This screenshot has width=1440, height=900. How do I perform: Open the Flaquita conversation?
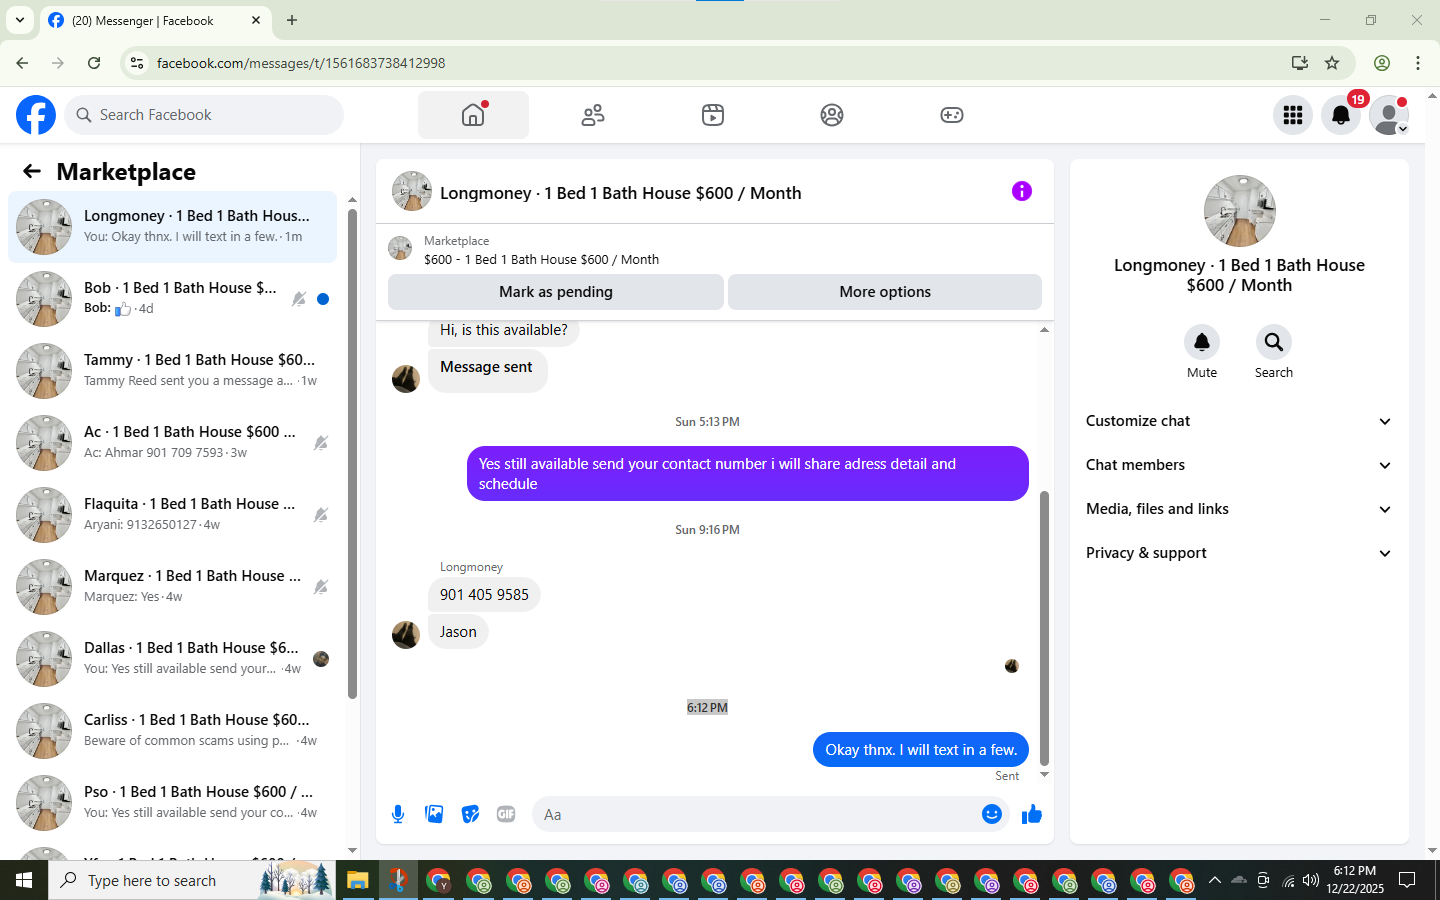[x=172, y=515]
